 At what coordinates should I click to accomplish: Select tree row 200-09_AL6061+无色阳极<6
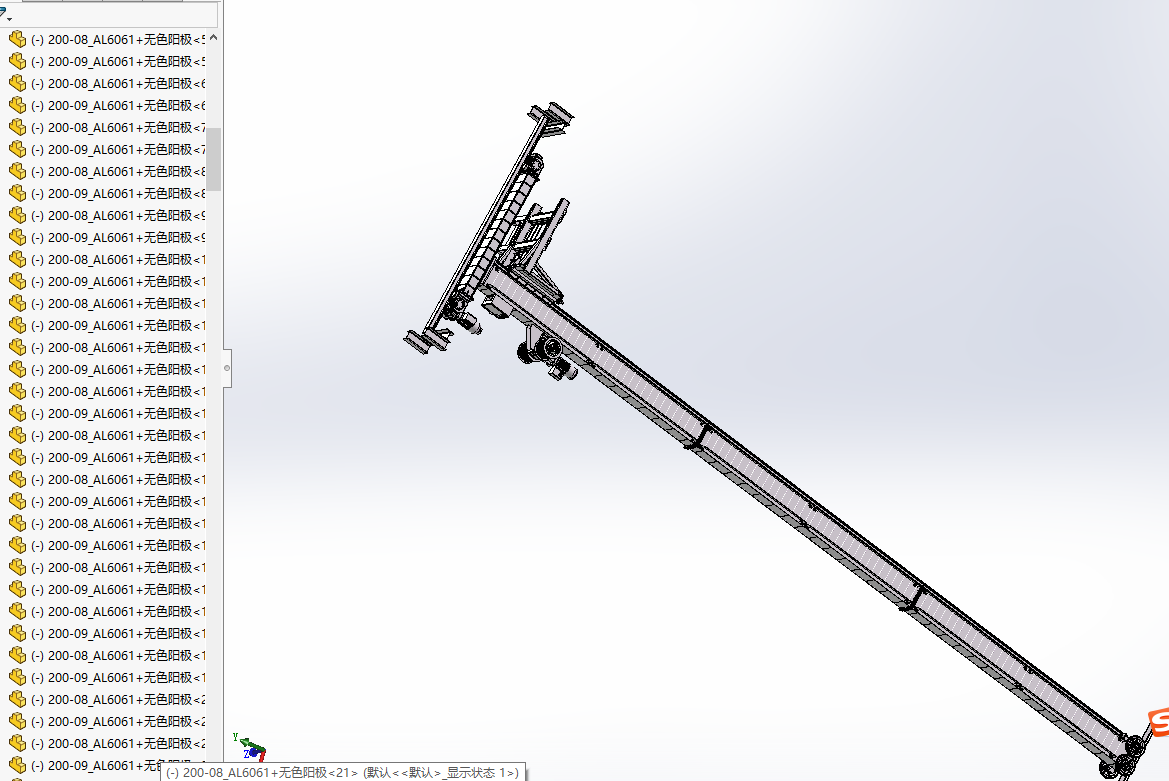106,106
